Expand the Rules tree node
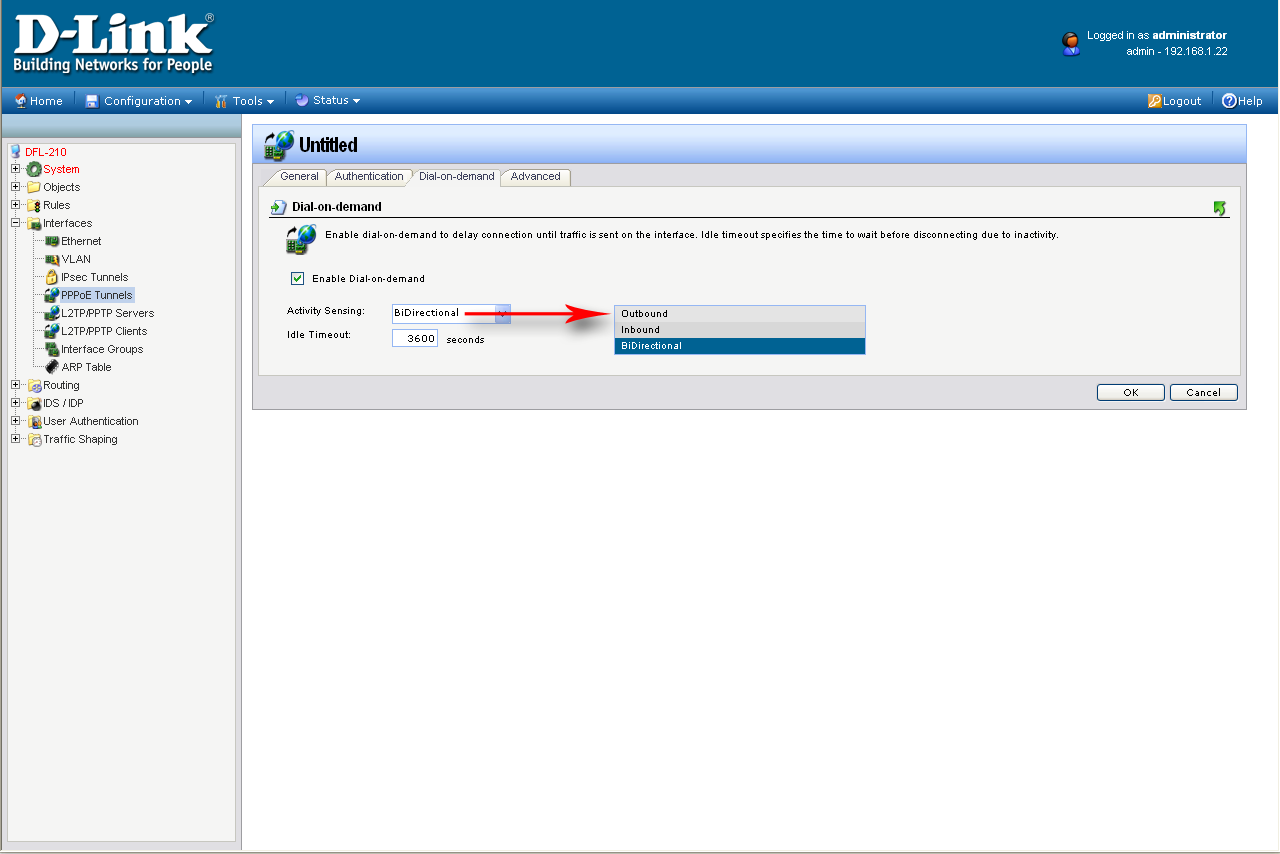The image size is (1280, 854). click(x=16, y=205)
